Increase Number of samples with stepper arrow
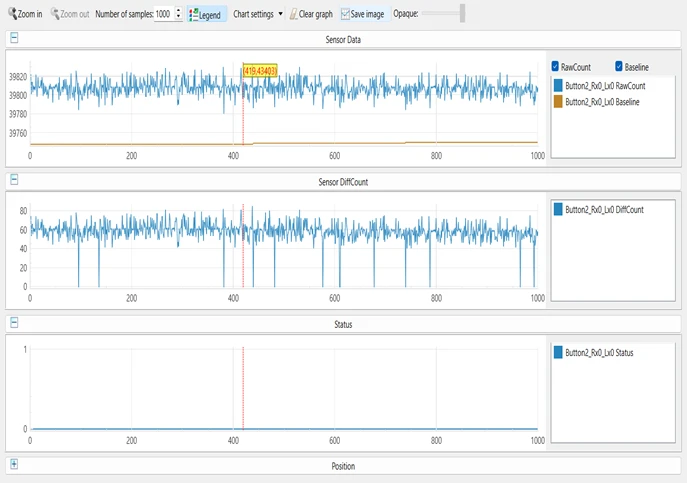The image size is (687, 483). pyautogui.click(x=178, y=11)
